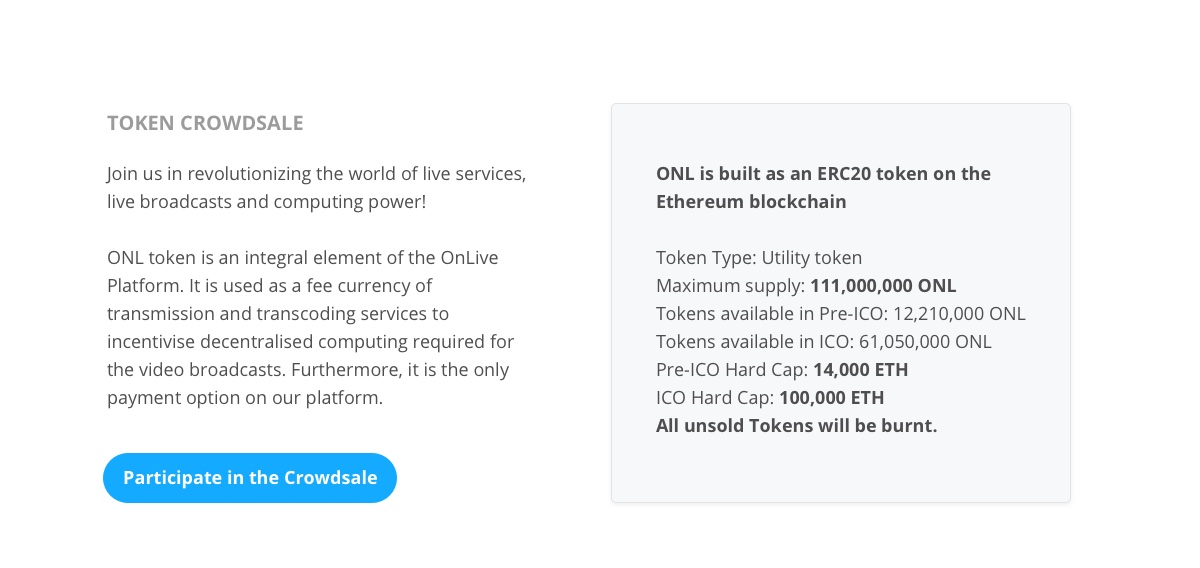Click the 'transmission and transcoding services' line

(x=278, y=313)
